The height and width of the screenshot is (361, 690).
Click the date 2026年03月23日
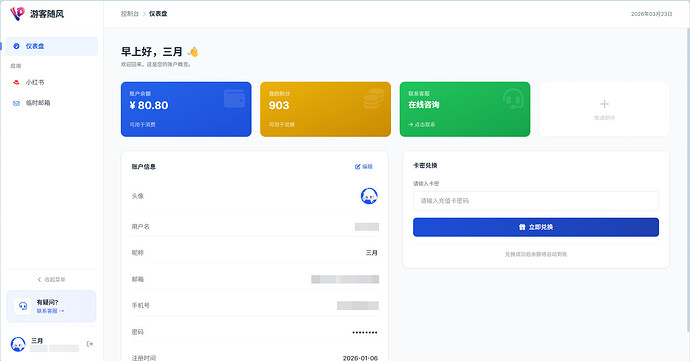click(x=651, y=14)
